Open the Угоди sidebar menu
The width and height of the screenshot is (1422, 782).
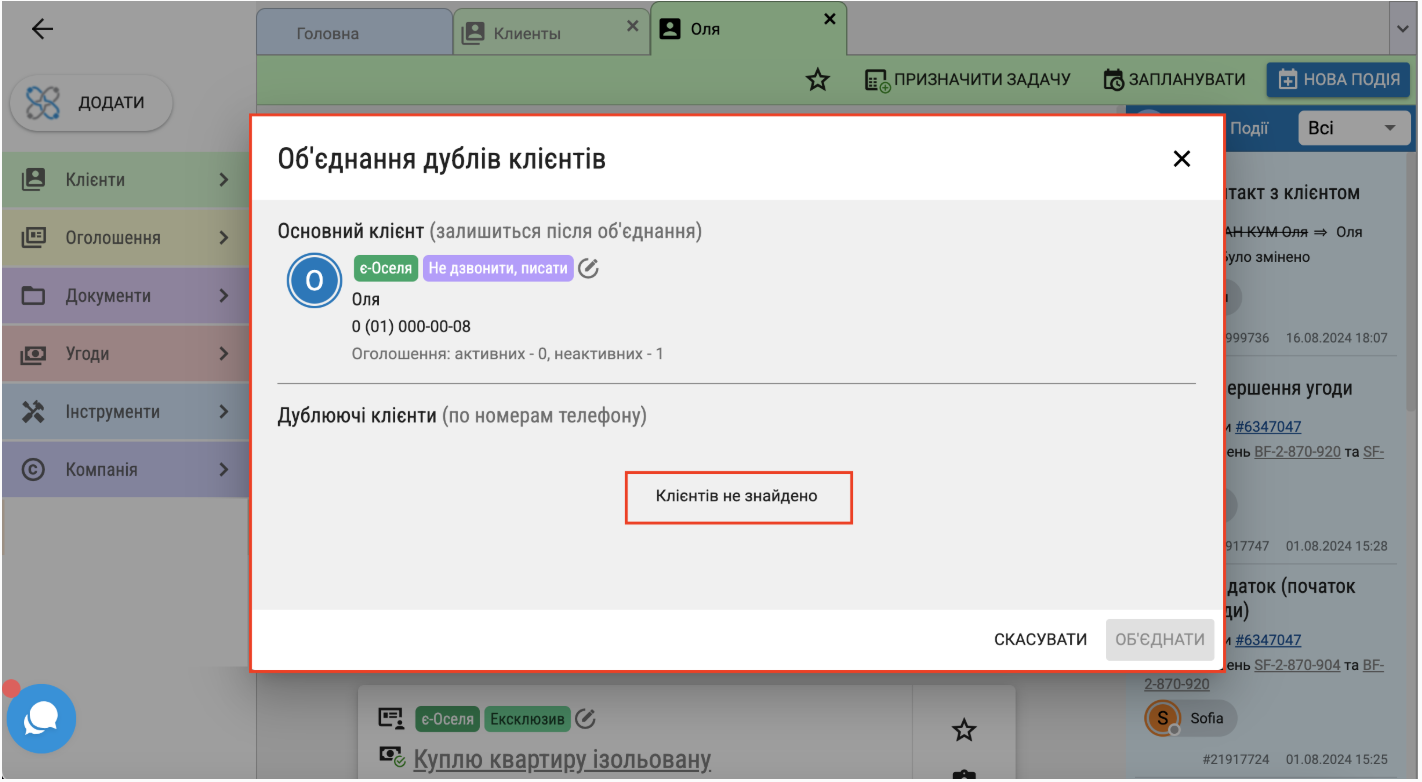[125, 354]
